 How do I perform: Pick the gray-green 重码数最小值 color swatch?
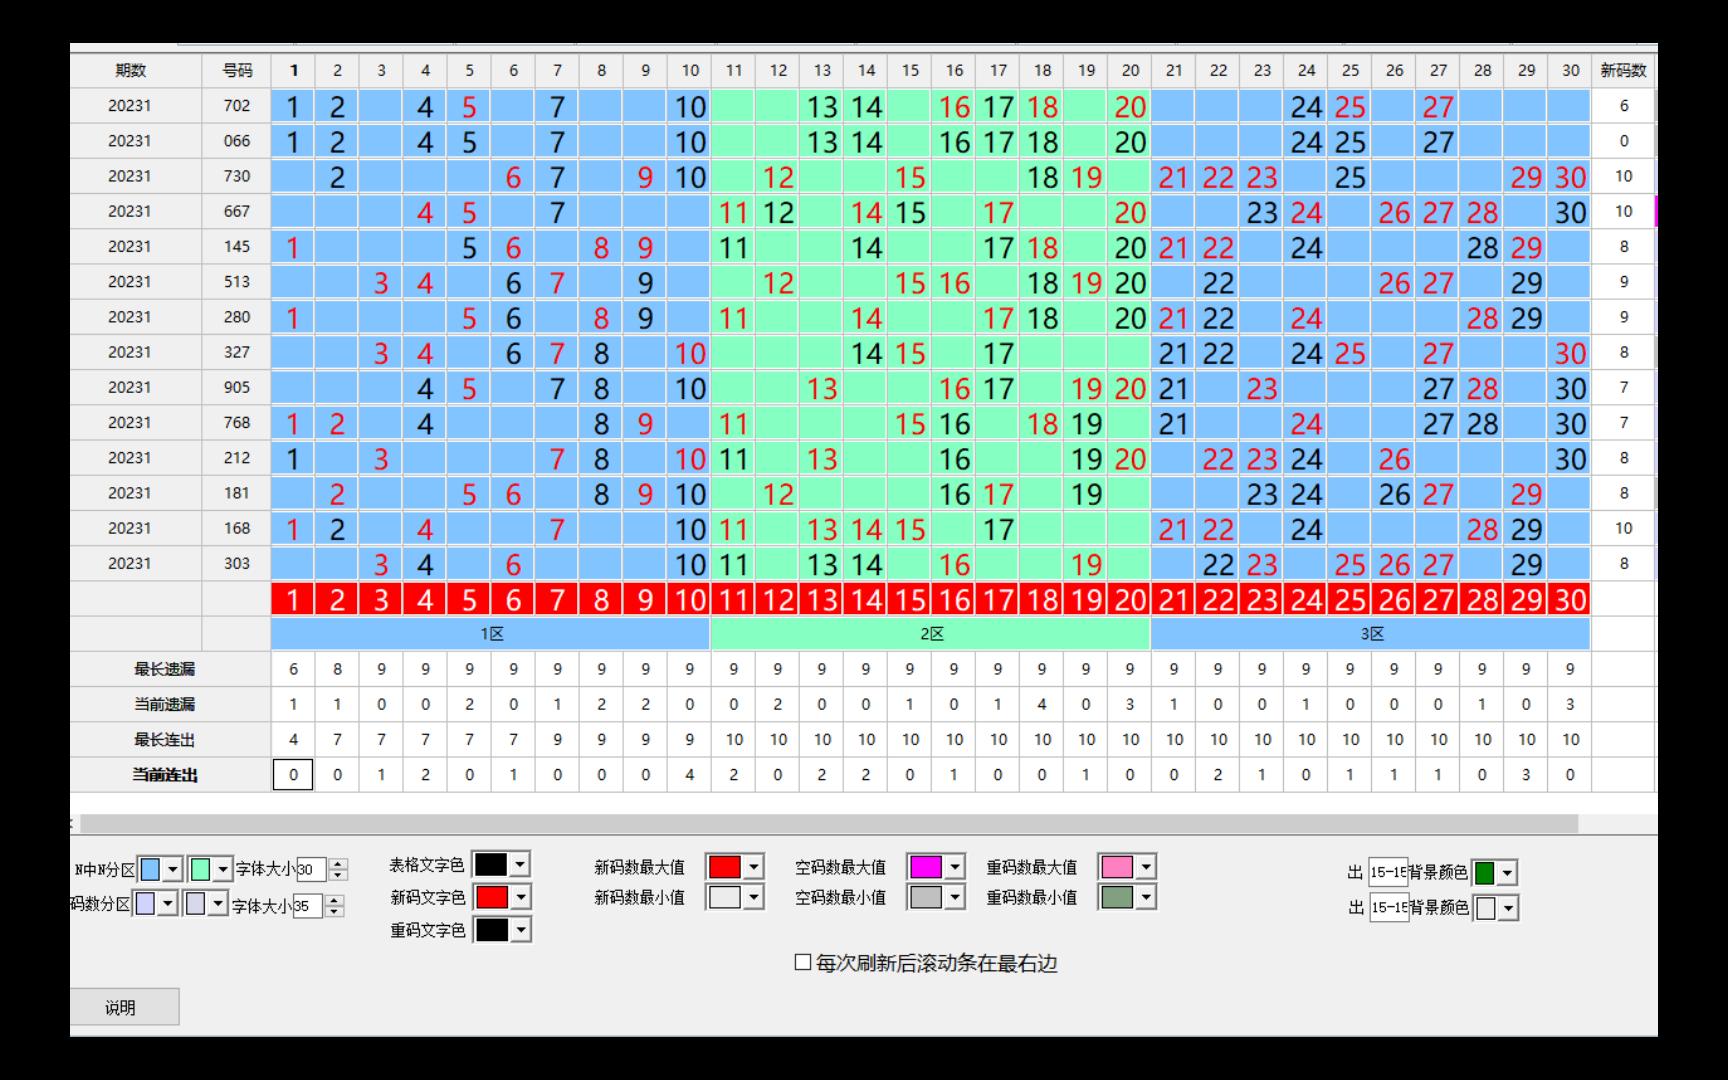point(1116,897)
